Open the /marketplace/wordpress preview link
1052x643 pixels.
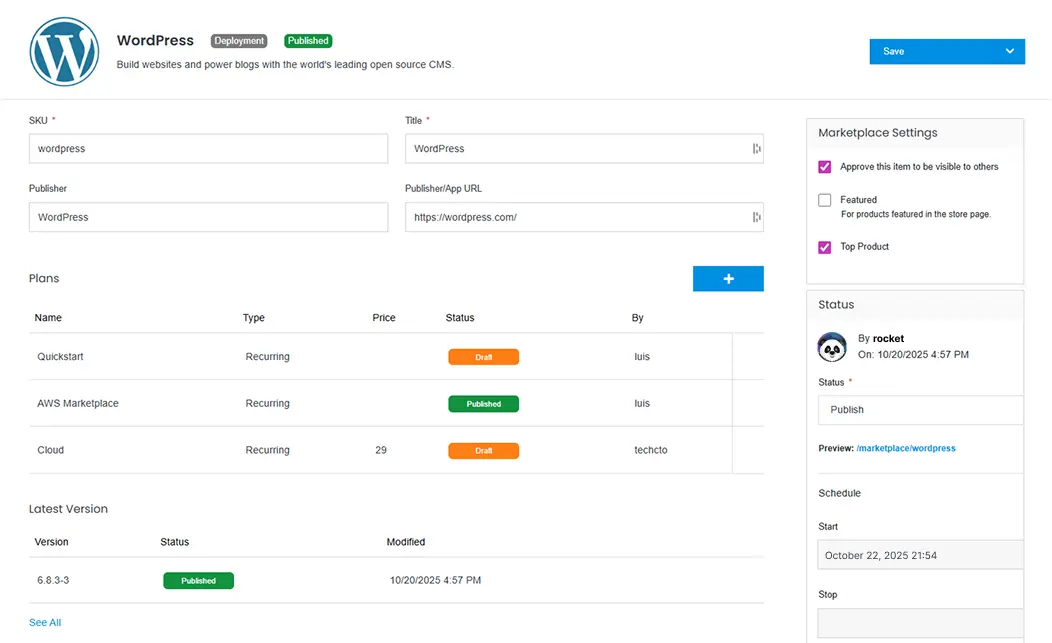[x=906, y=448]
